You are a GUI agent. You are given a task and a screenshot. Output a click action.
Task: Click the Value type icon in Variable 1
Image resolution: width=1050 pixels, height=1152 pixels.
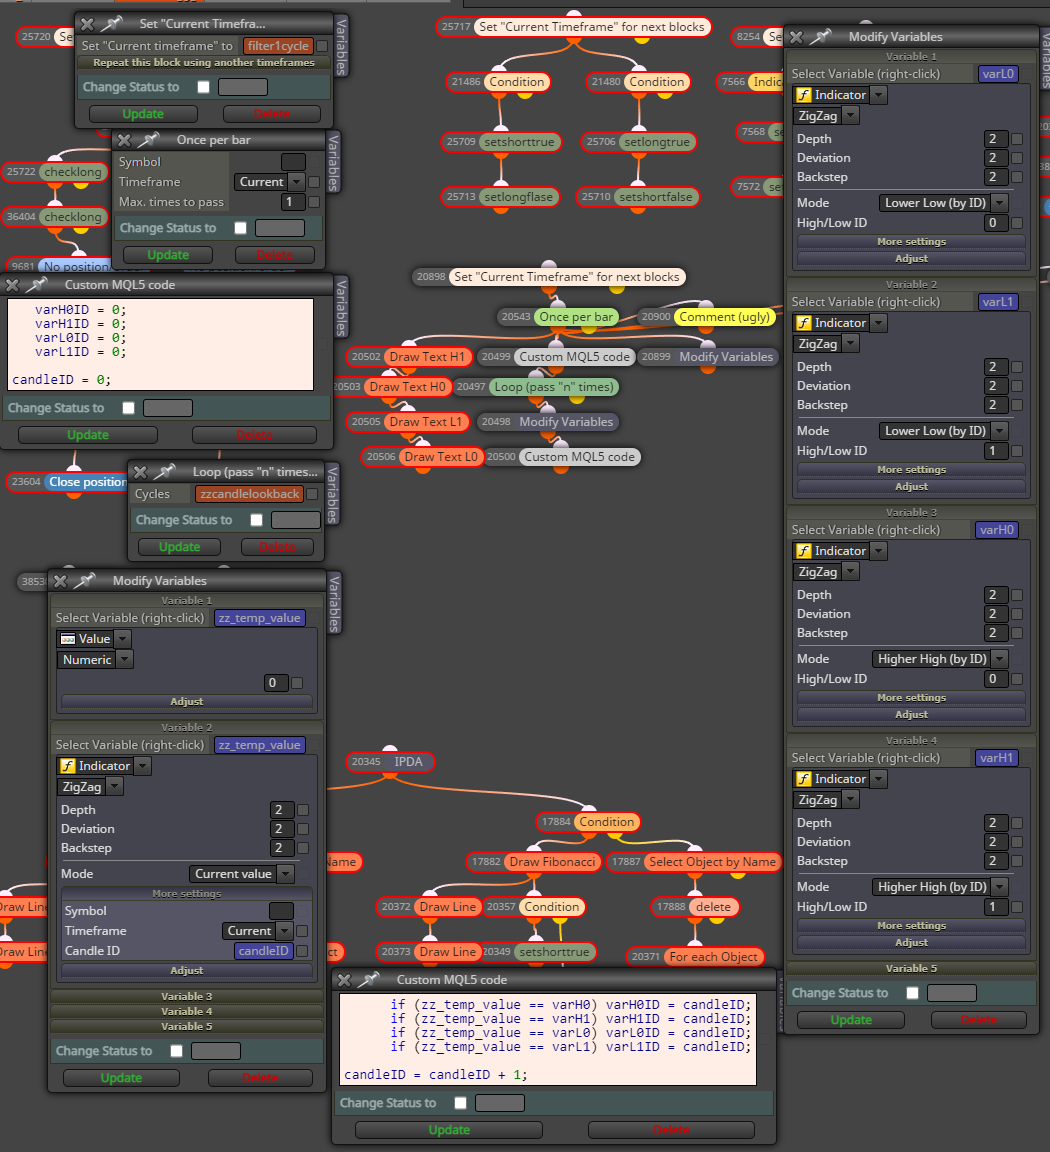coord(68,639)
